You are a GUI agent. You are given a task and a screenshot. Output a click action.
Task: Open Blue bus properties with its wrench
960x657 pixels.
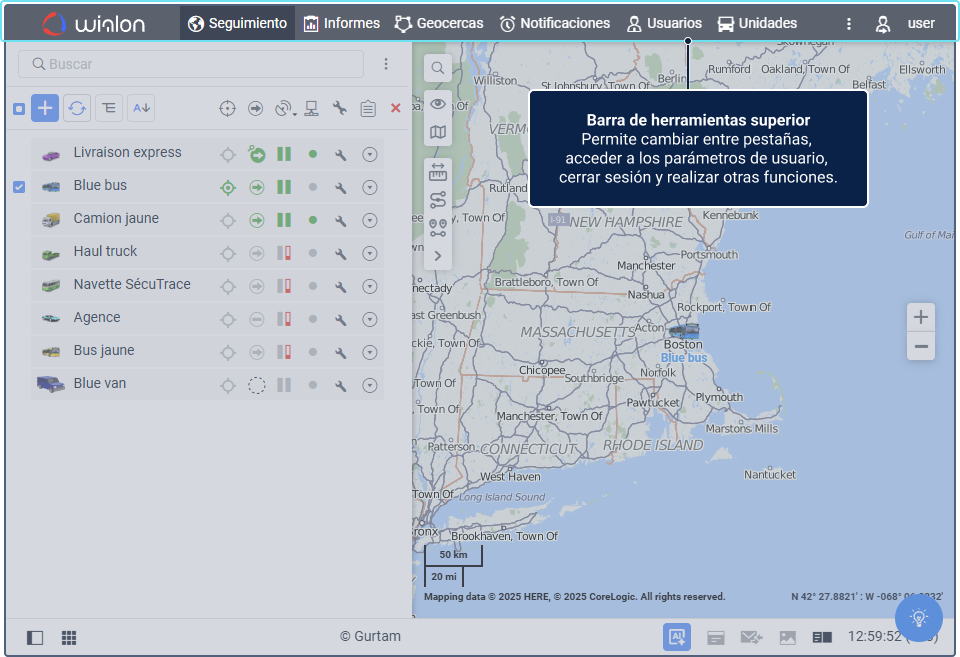point(340,188)
